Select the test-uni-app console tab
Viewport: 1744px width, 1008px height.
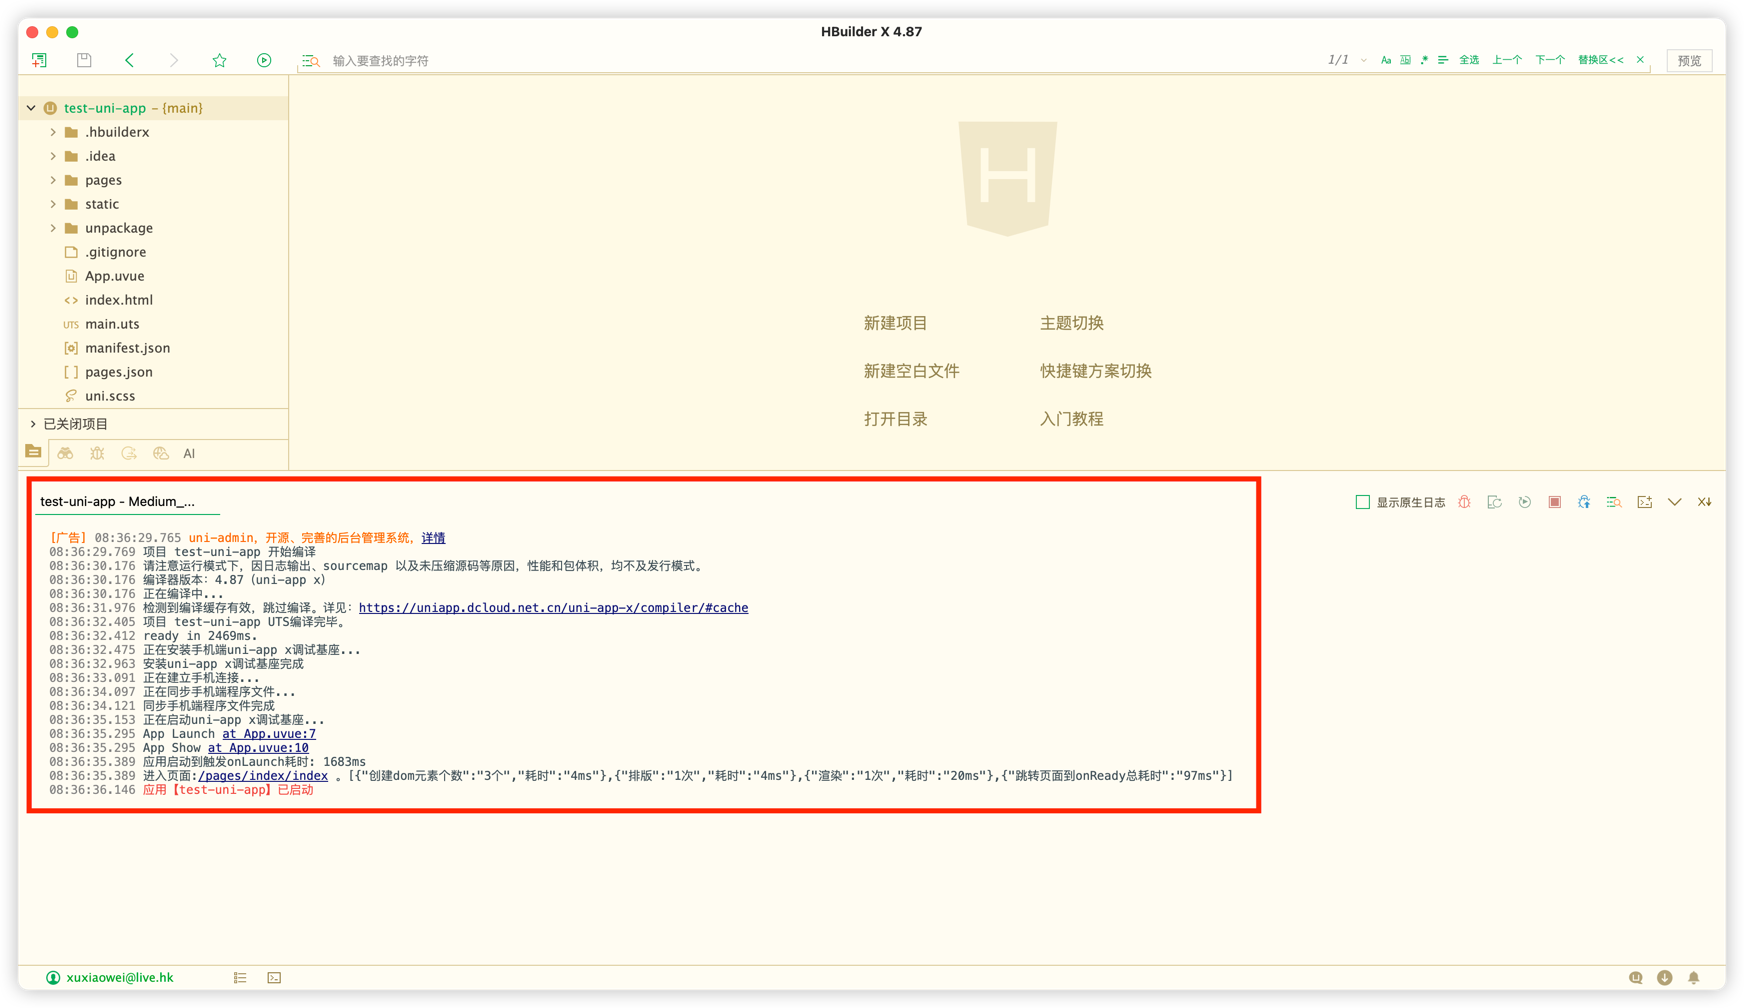click(x=117, y=502)
